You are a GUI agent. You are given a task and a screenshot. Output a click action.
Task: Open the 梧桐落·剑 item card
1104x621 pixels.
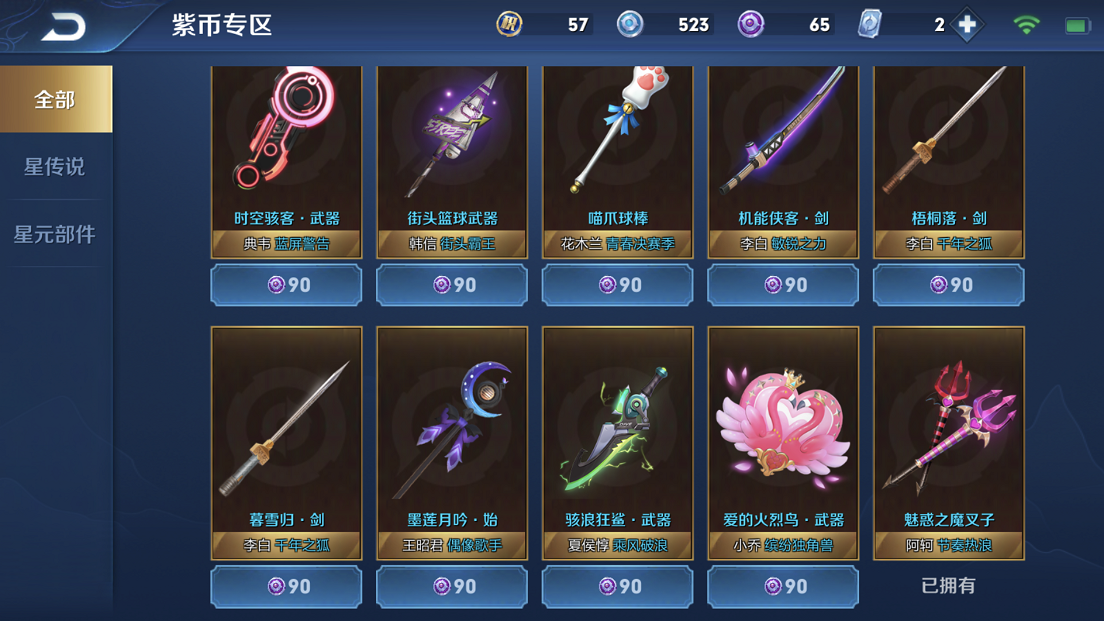(948, 162)
